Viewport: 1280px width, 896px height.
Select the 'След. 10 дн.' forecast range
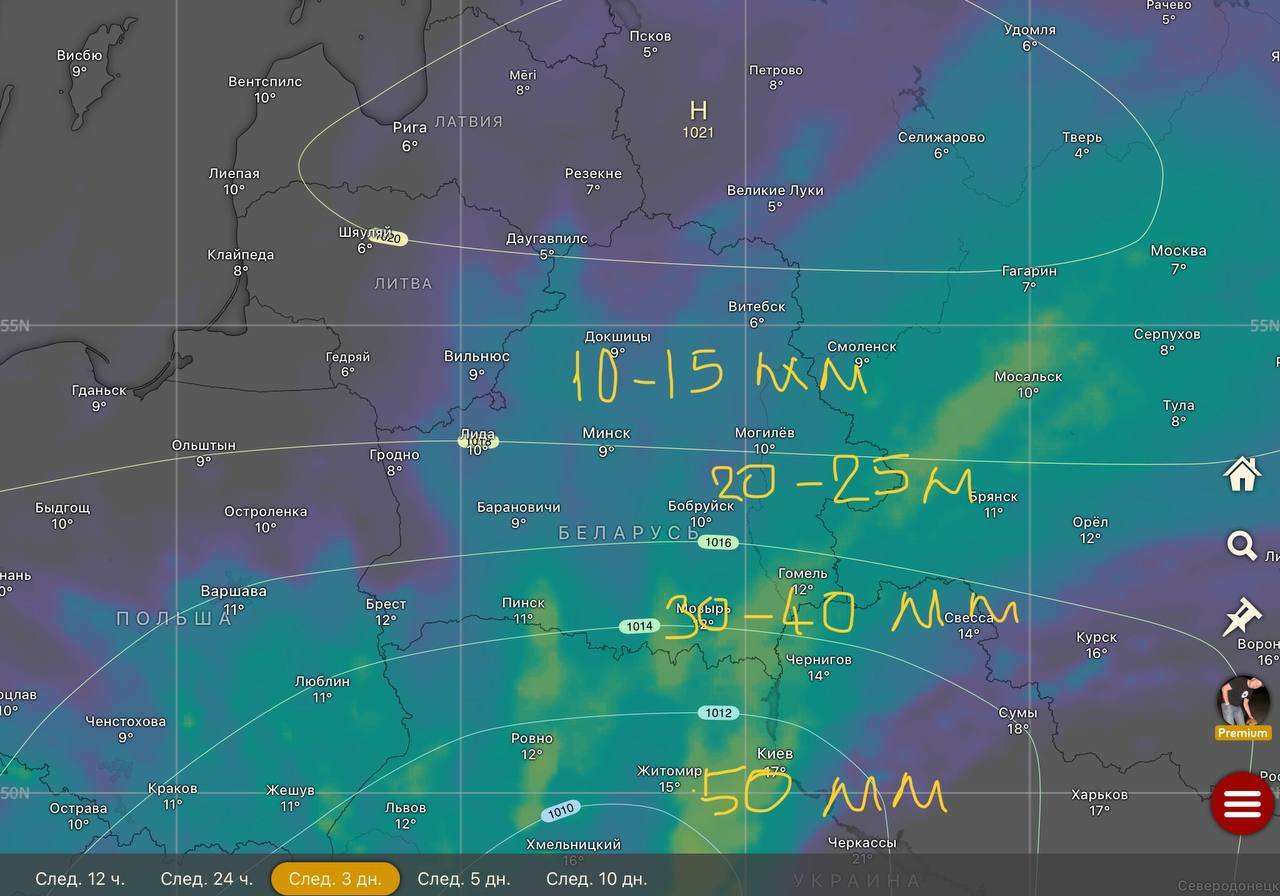[596, 879]
